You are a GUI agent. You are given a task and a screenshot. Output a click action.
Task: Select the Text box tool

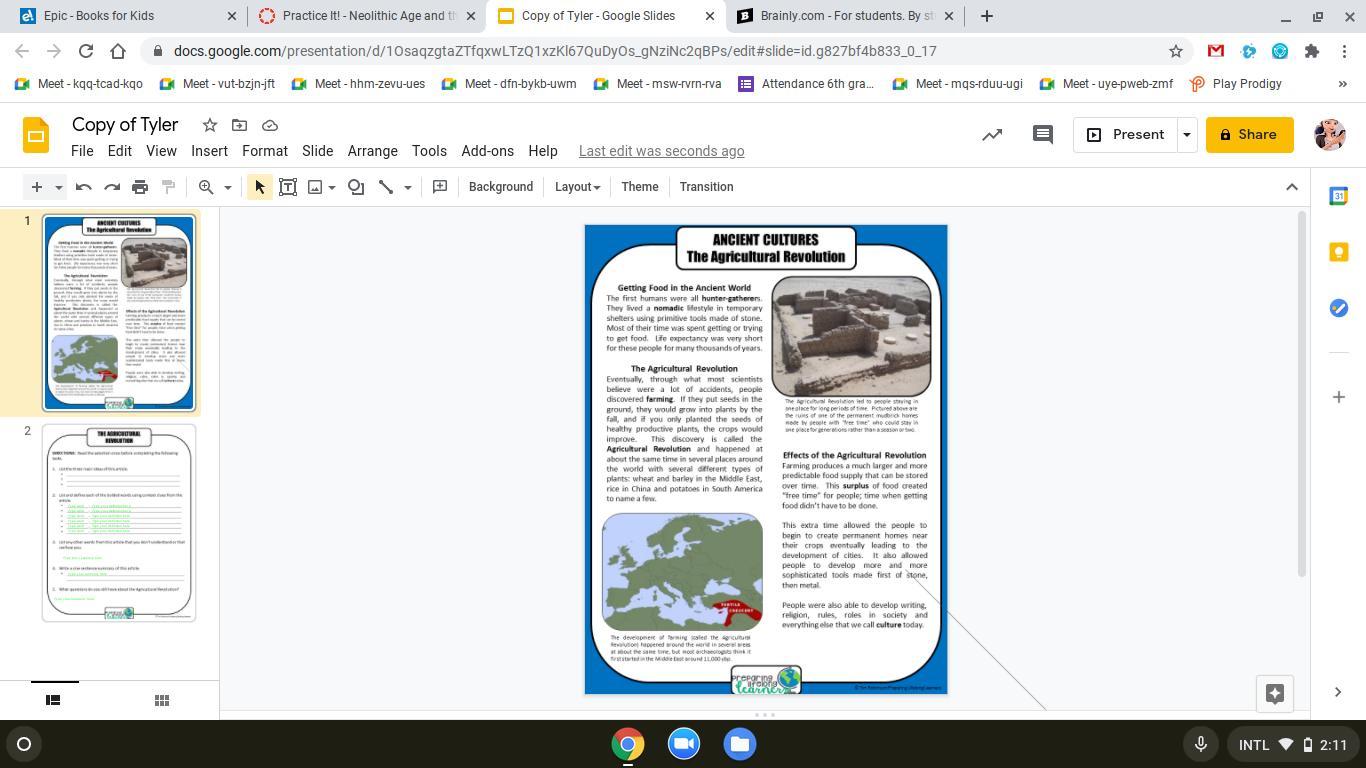coord(288,187)
